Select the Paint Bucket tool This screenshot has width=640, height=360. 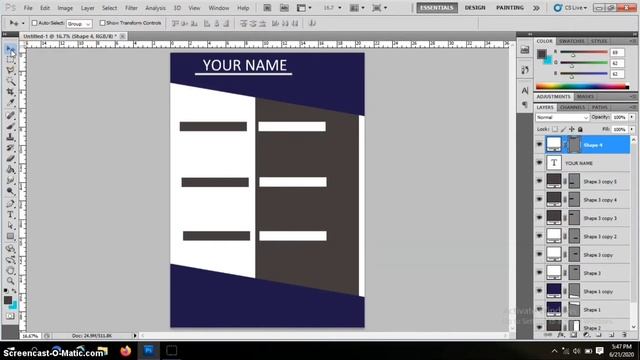click(x=10, y=169)
